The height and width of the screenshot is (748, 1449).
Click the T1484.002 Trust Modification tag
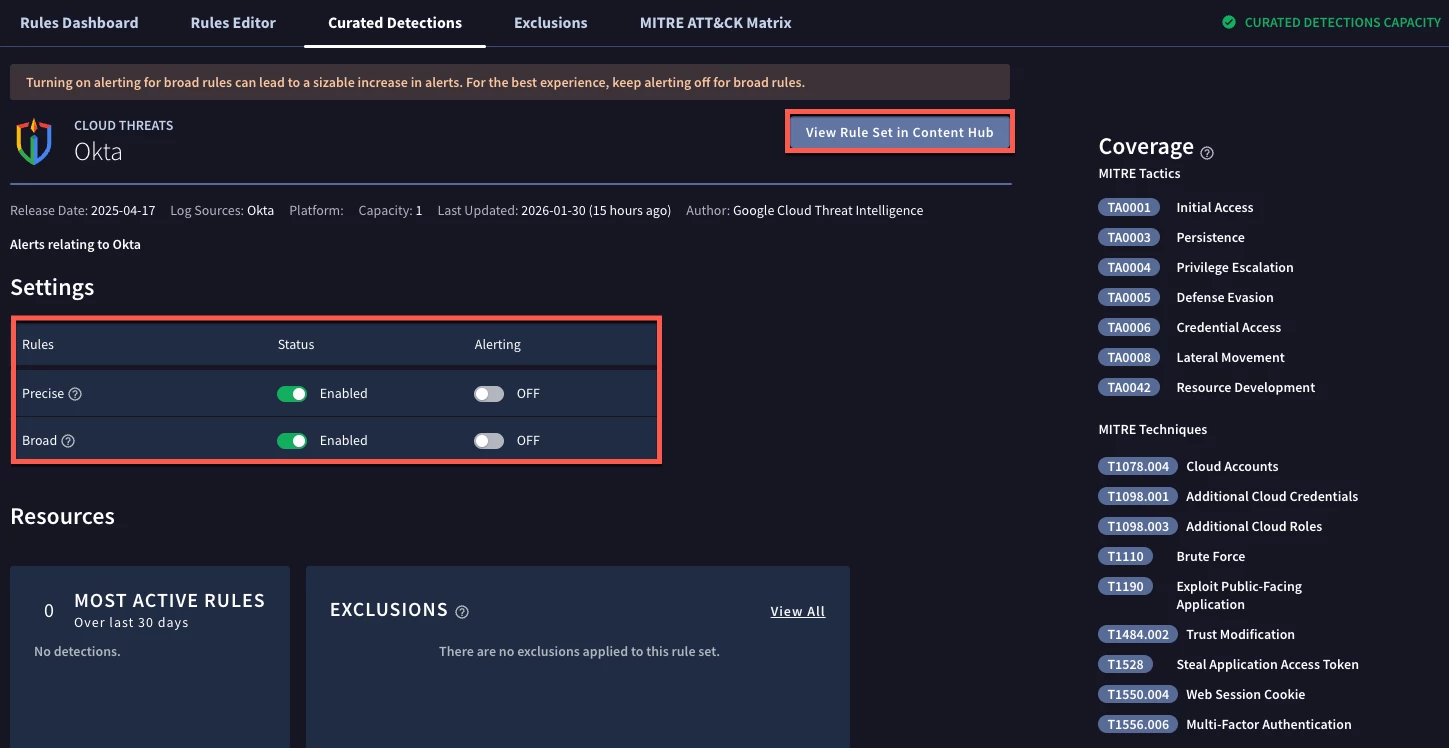point(1138,634)
